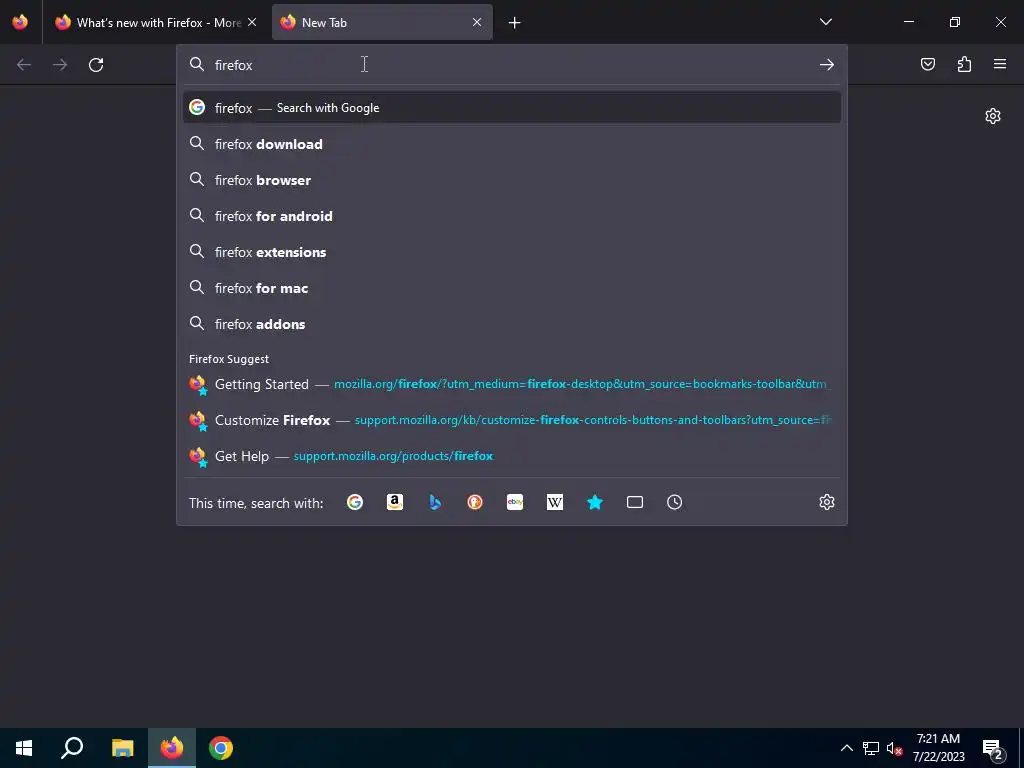Screen dimensions: 1024x768
Task: Select suggestion firefox addons
Action: (512, 324)
